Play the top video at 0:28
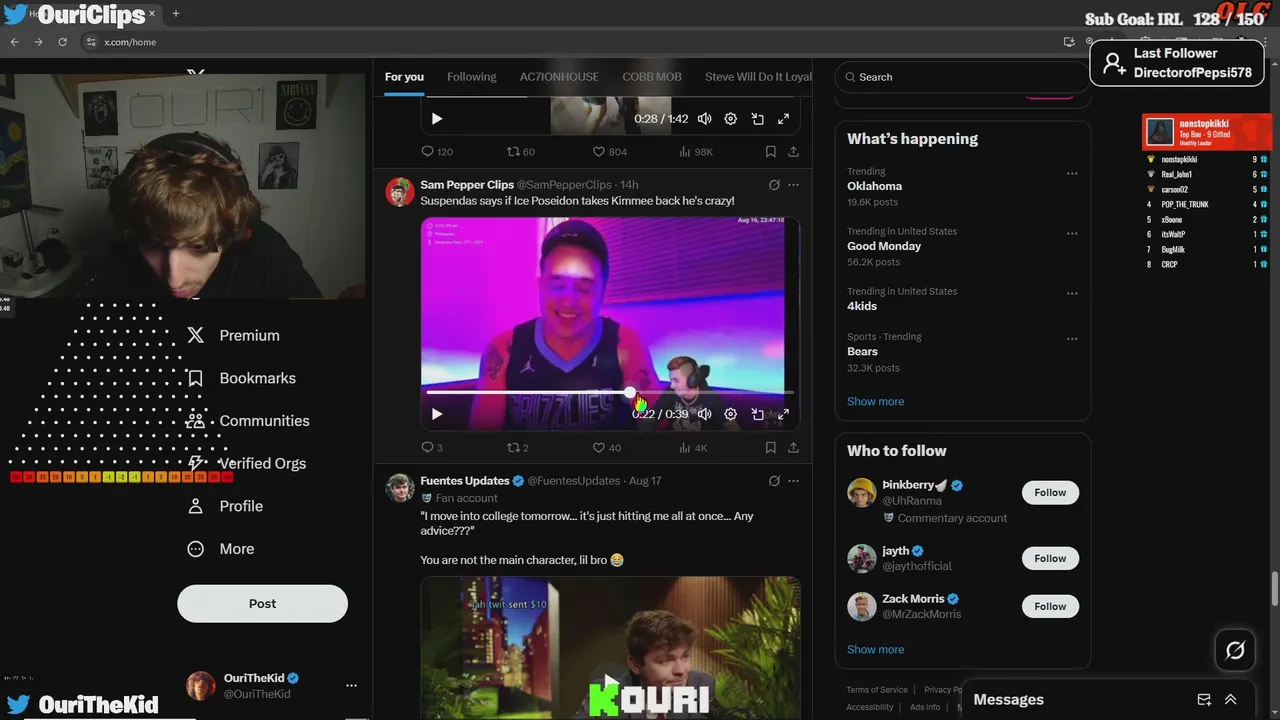Image resolution: width=1280 pixels, height=720 pixels. [437, 118]
